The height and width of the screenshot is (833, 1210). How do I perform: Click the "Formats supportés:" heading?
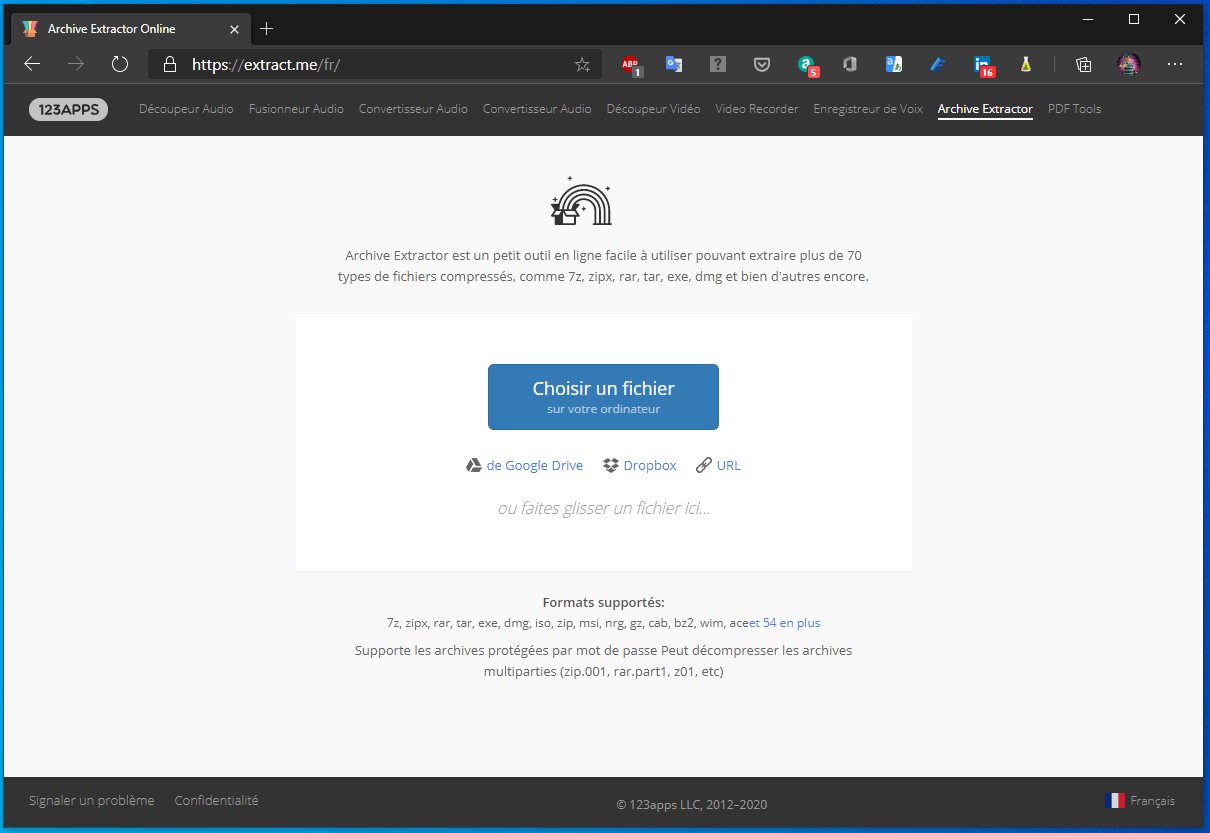(603, 602)
